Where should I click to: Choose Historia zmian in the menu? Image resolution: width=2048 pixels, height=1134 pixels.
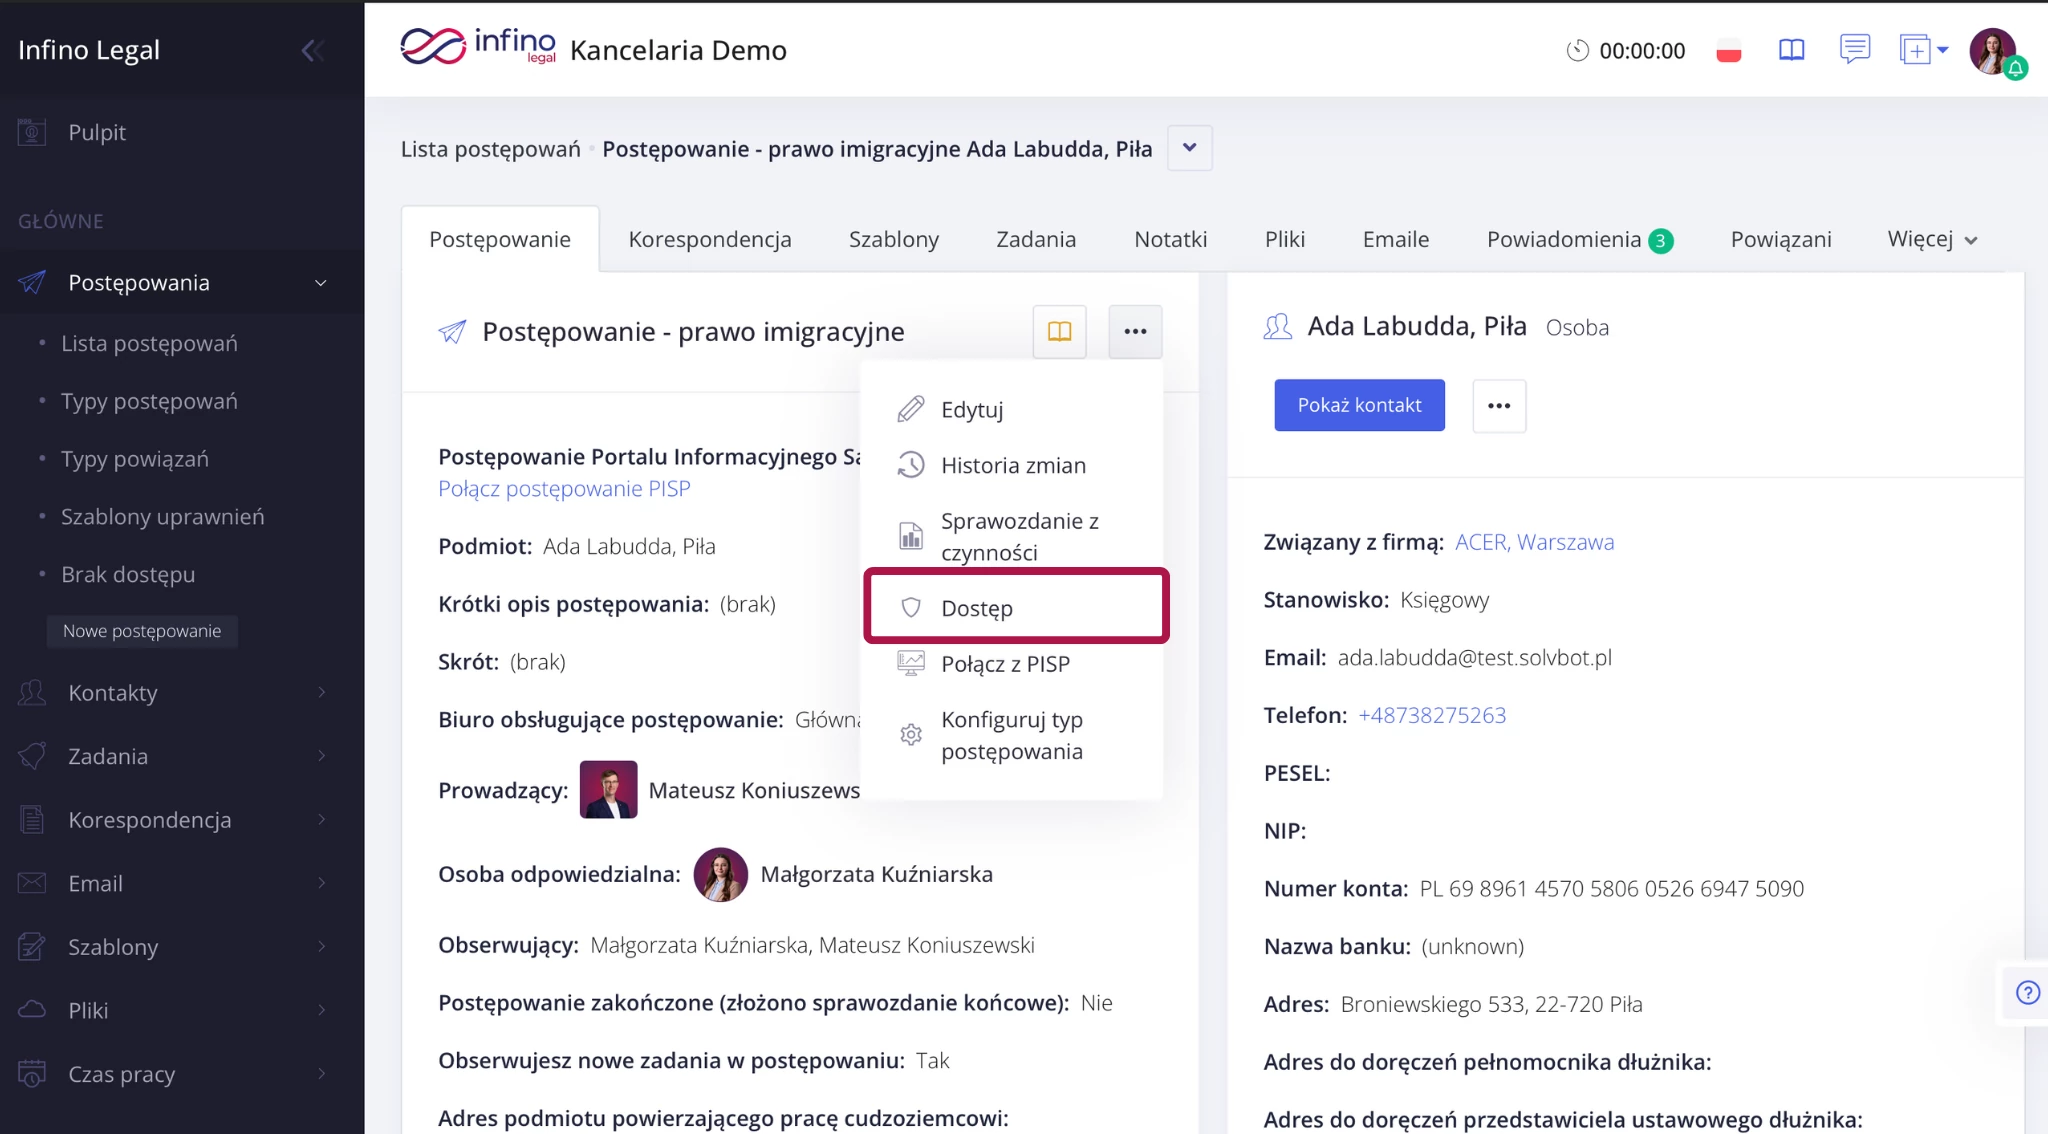point(1012,465)
